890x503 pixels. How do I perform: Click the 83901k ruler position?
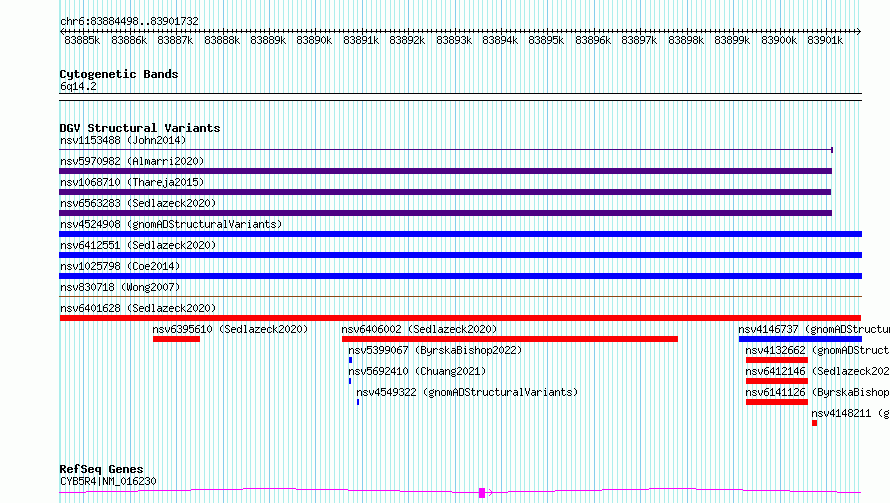pyautogui.click(x=825, y=40)
